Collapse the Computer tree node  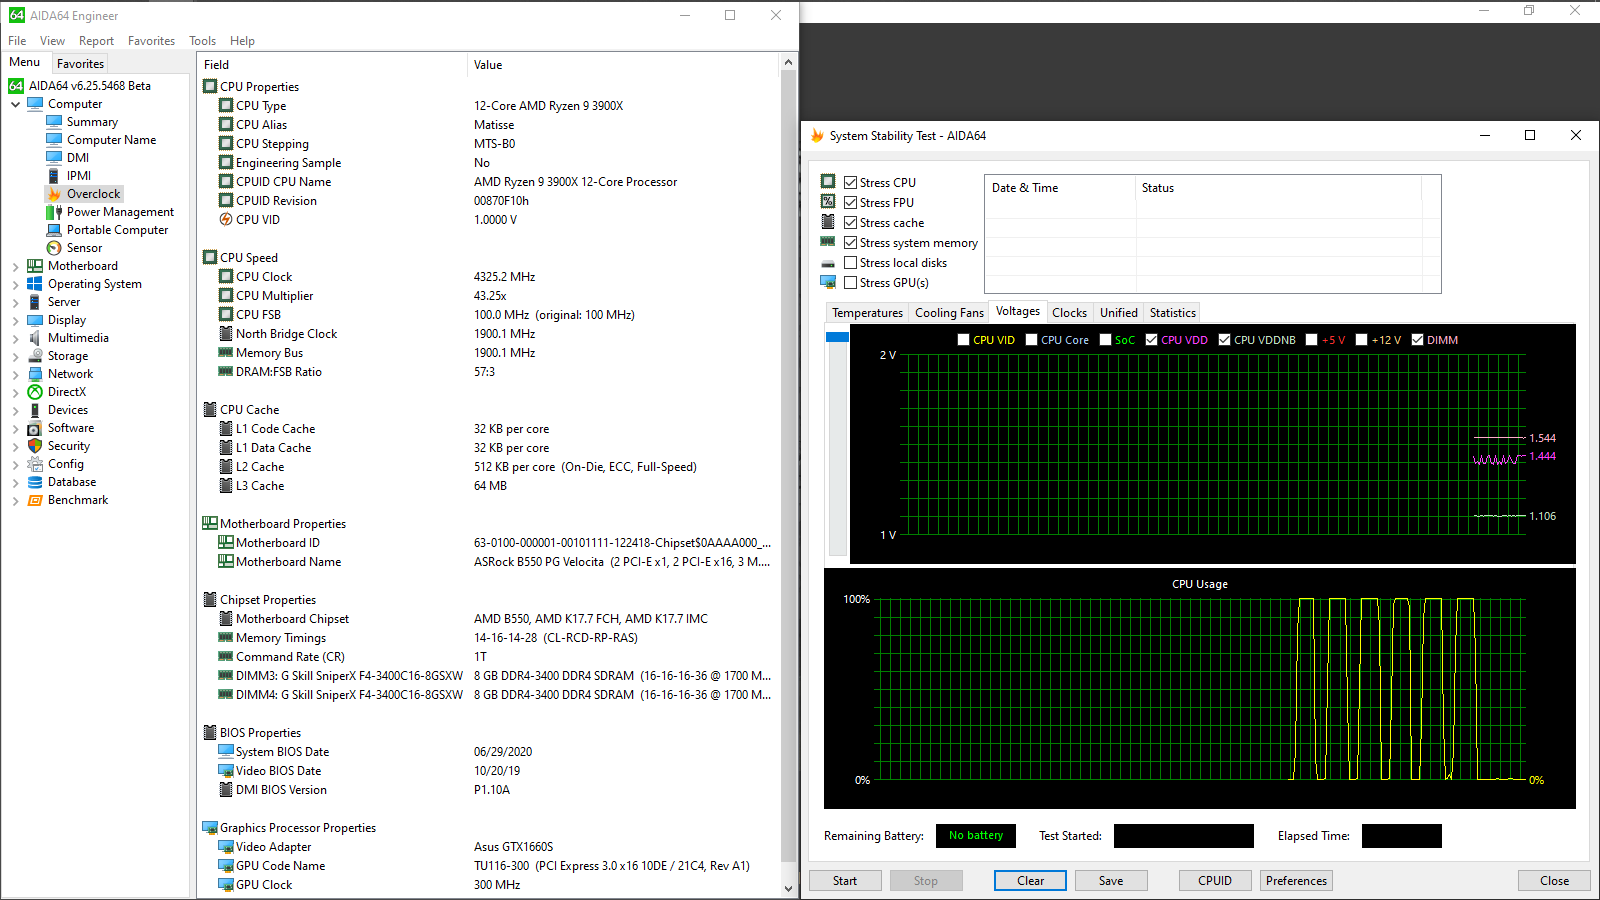point(15,104)
